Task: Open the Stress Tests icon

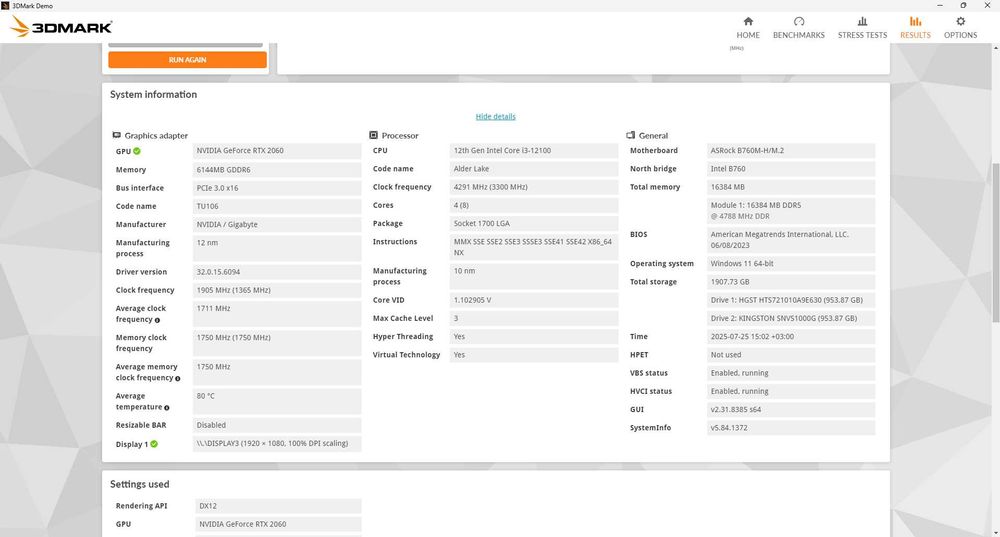Action: [x=862, y=22]
